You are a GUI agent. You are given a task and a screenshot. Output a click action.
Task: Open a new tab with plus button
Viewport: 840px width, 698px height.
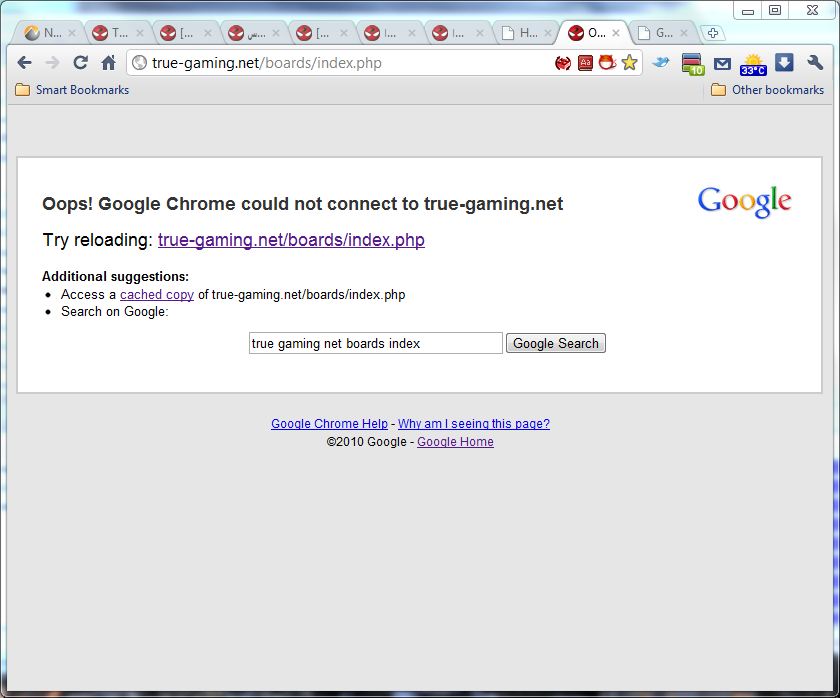pos(713,33)
